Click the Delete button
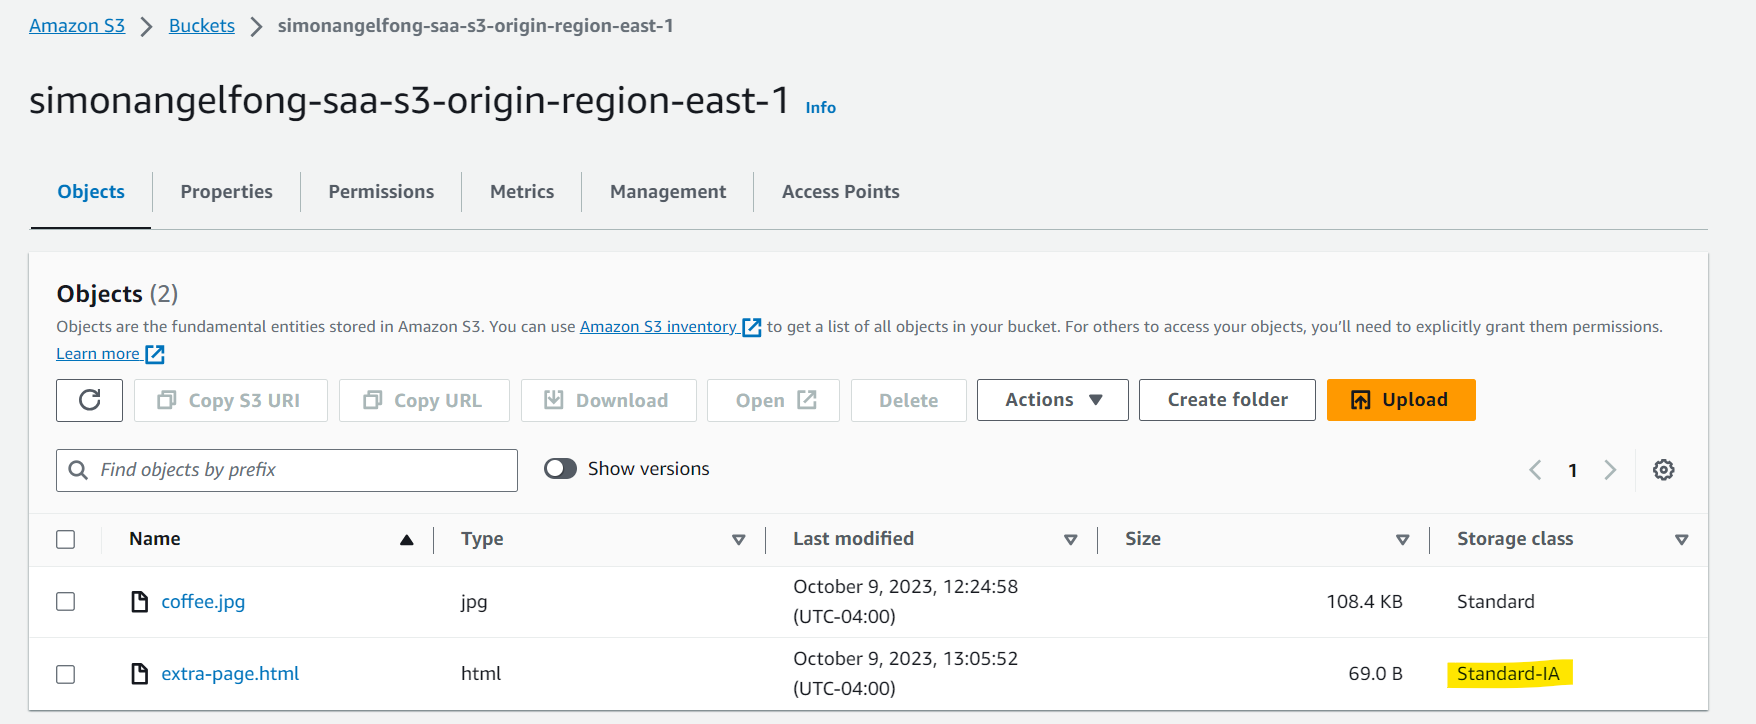Viewport: 1756px width, 724px height. pos(909,400)
